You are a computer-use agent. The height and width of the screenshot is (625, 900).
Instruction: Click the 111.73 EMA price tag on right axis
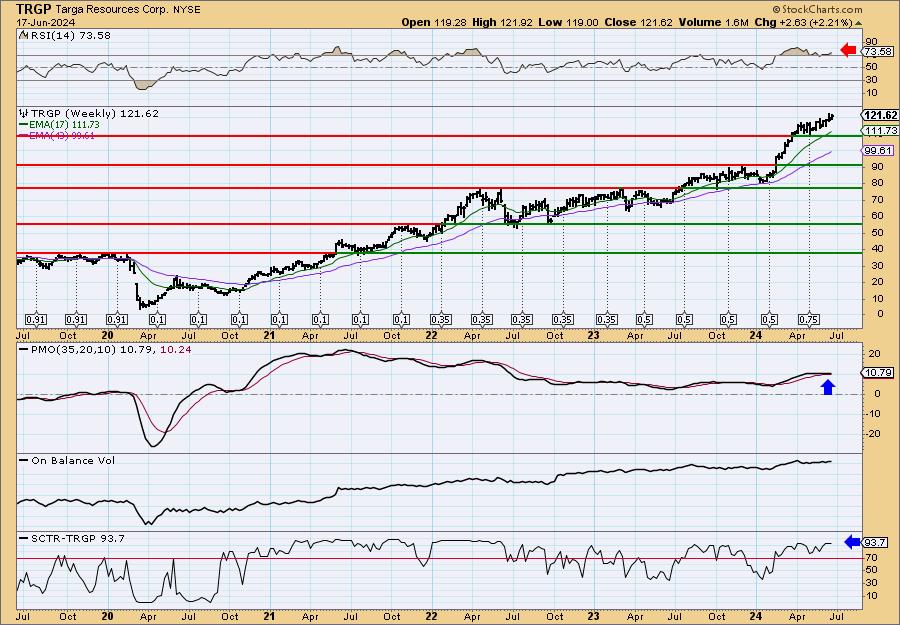[x=880, y=131]
